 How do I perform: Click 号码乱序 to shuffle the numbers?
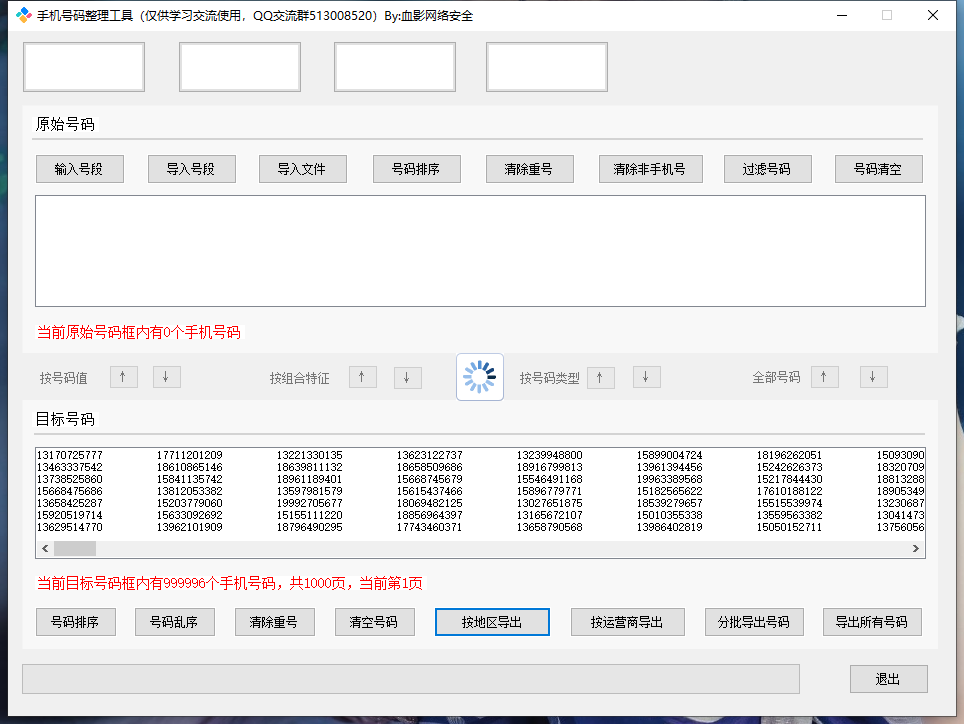click(175, 621)
